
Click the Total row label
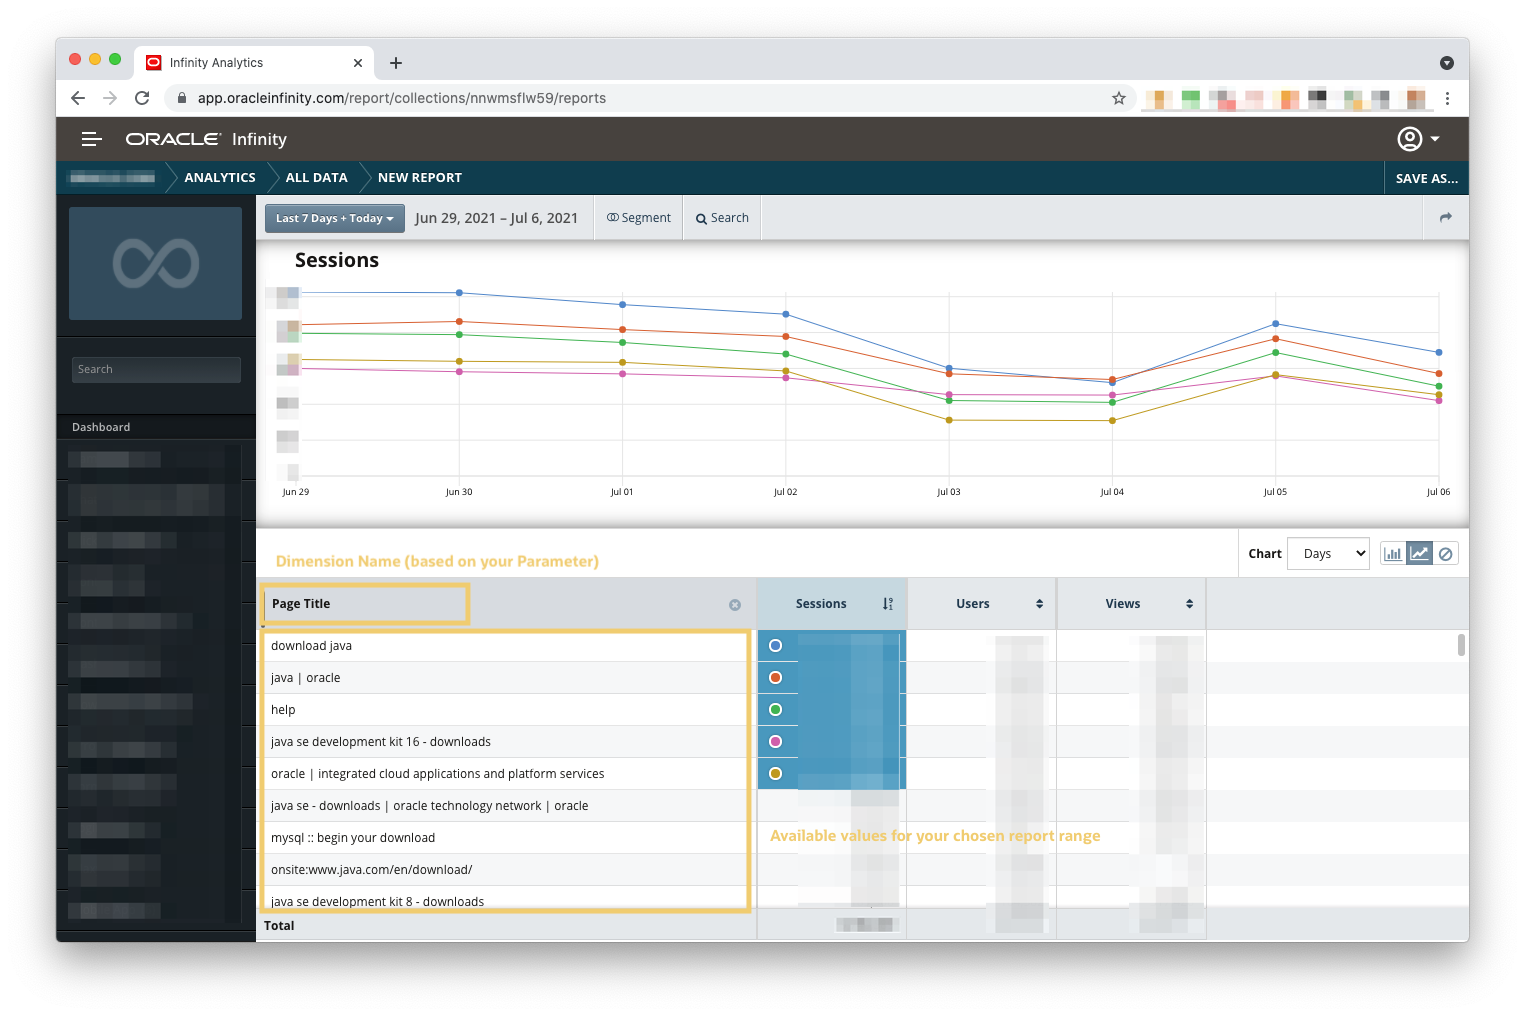tap(279, 926)
